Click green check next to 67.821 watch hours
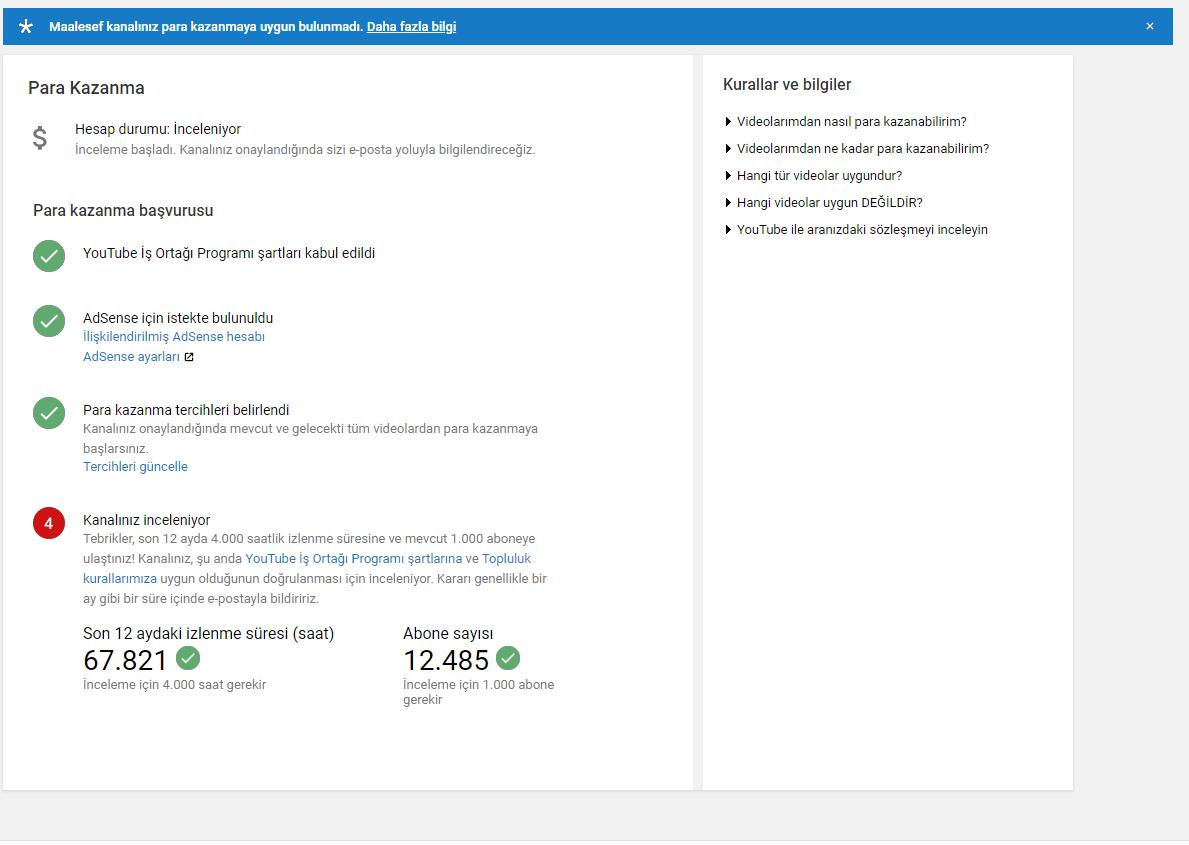1189x845 pixels. (188, 658)
